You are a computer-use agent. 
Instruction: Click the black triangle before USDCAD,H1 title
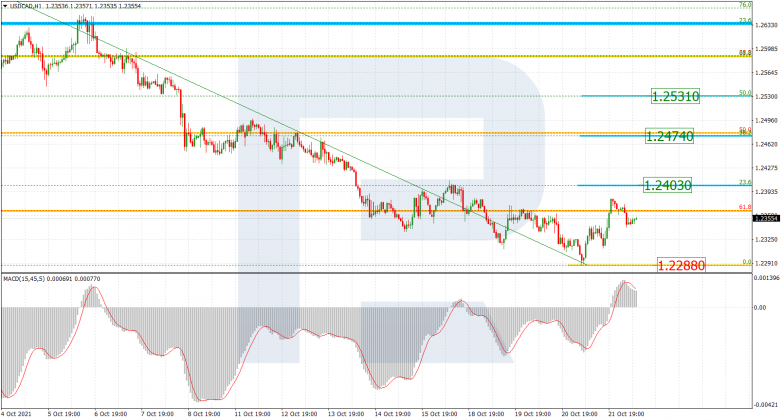[x=5, y=6]
